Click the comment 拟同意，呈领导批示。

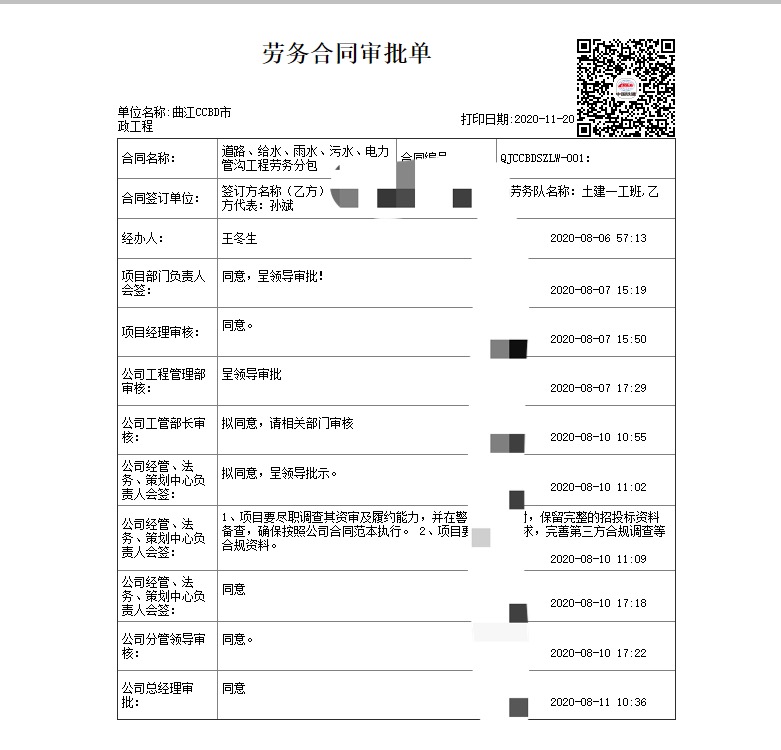[279, 473]
